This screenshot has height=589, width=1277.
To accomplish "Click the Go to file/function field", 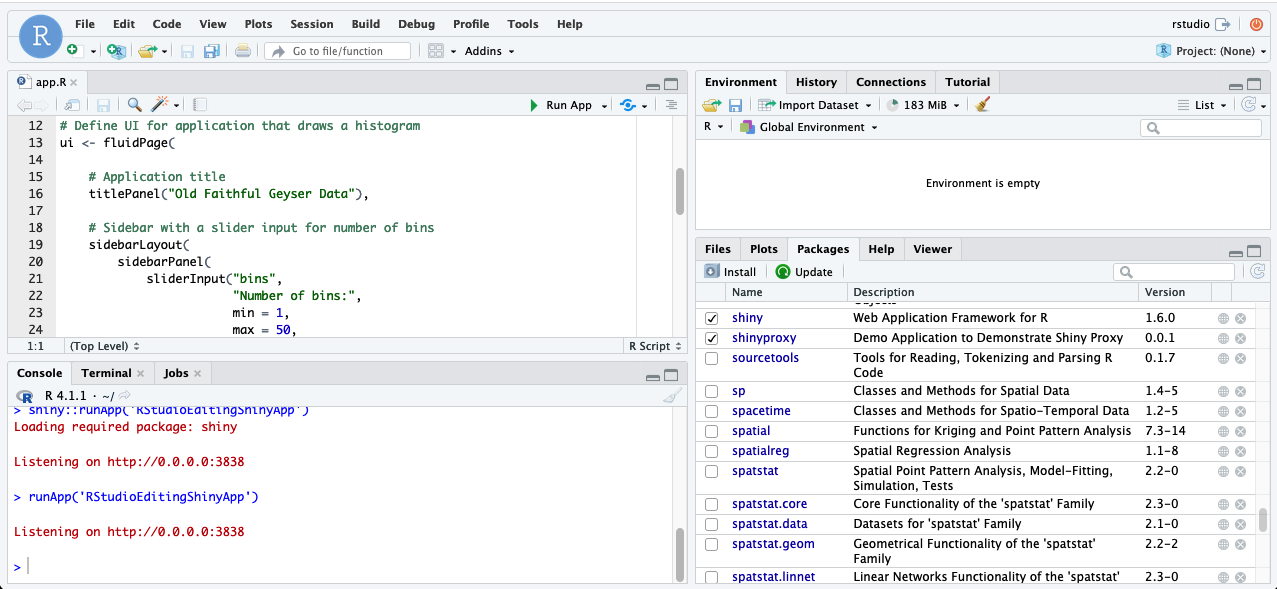I will pyautogui.click(x=340, y=51).
